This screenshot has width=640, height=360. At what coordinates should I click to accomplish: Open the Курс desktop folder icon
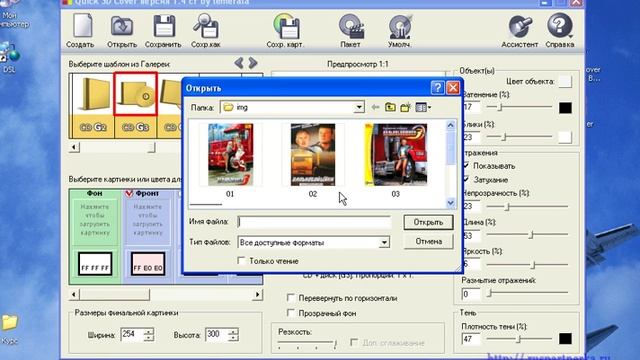tap(9, 329)
